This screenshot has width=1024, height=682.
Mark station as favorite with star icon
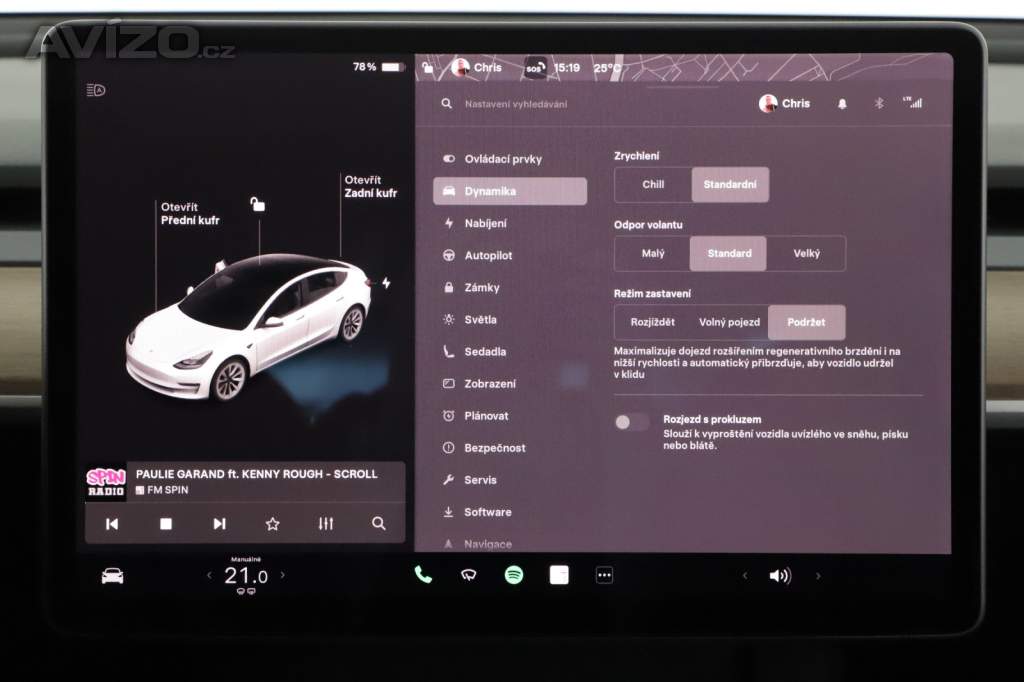tap(272, 524)
